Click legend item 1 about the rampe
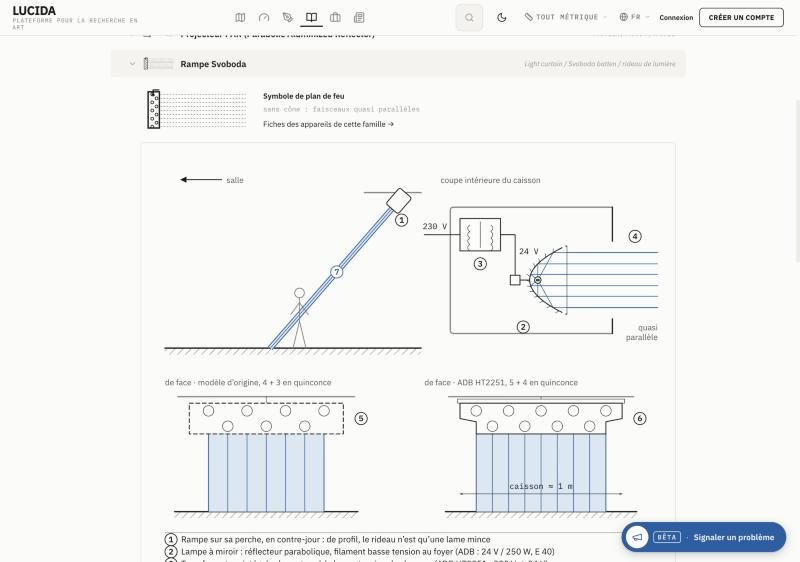This screenshot has width=800, height=562. 328,539
